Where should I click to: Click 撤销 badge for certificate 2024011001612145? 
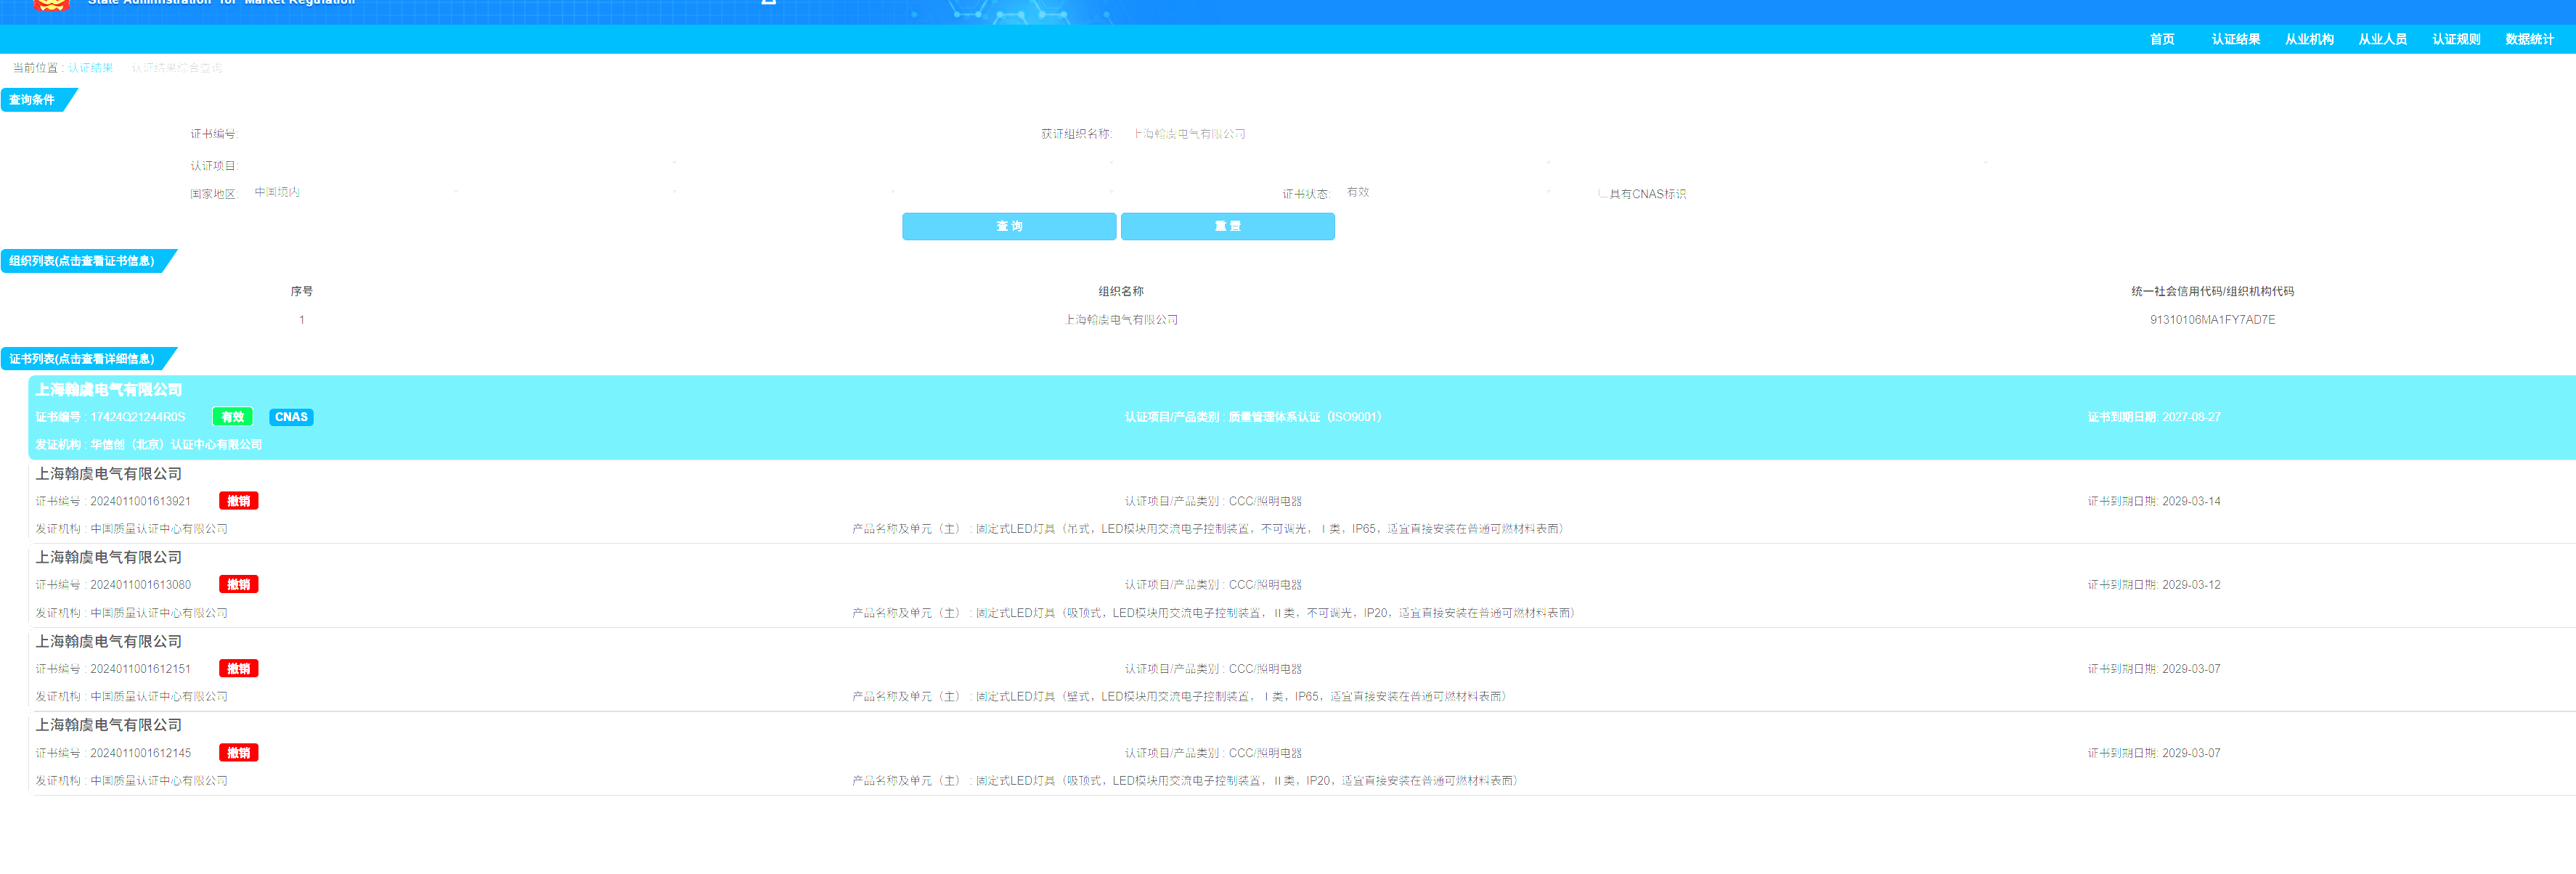[238, 753]
